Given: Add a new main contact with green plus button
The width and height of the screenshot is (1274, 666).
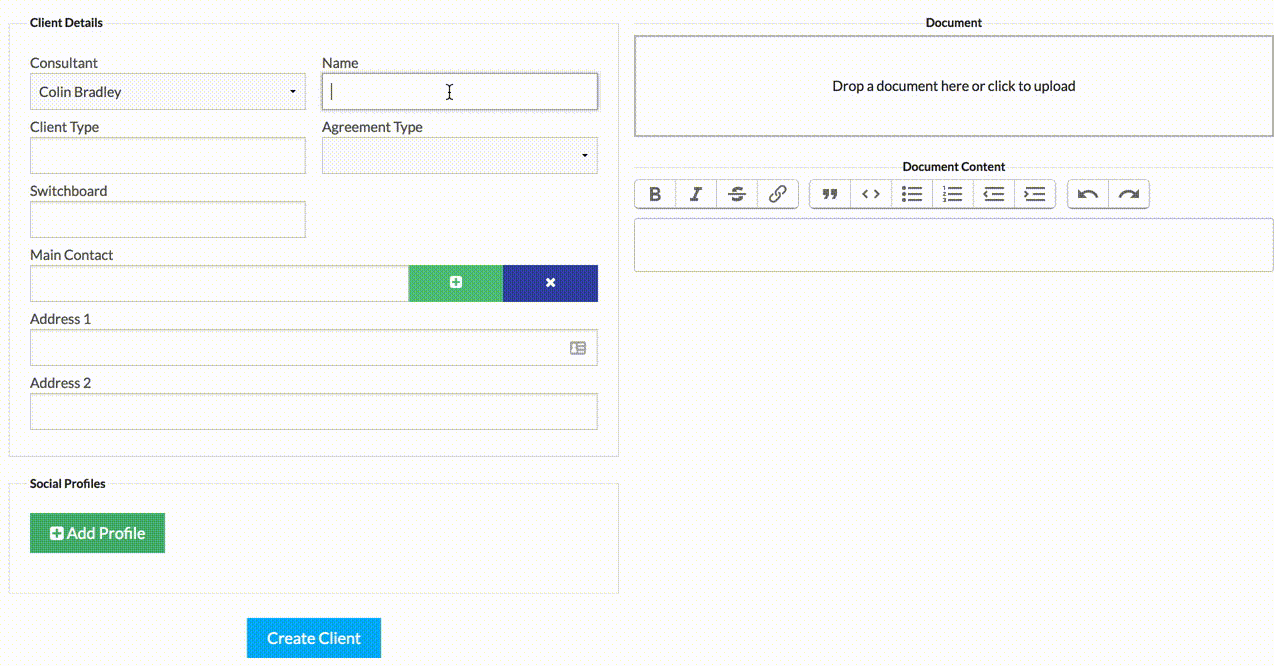Looking at the screenshot, I should pos(456,283).
